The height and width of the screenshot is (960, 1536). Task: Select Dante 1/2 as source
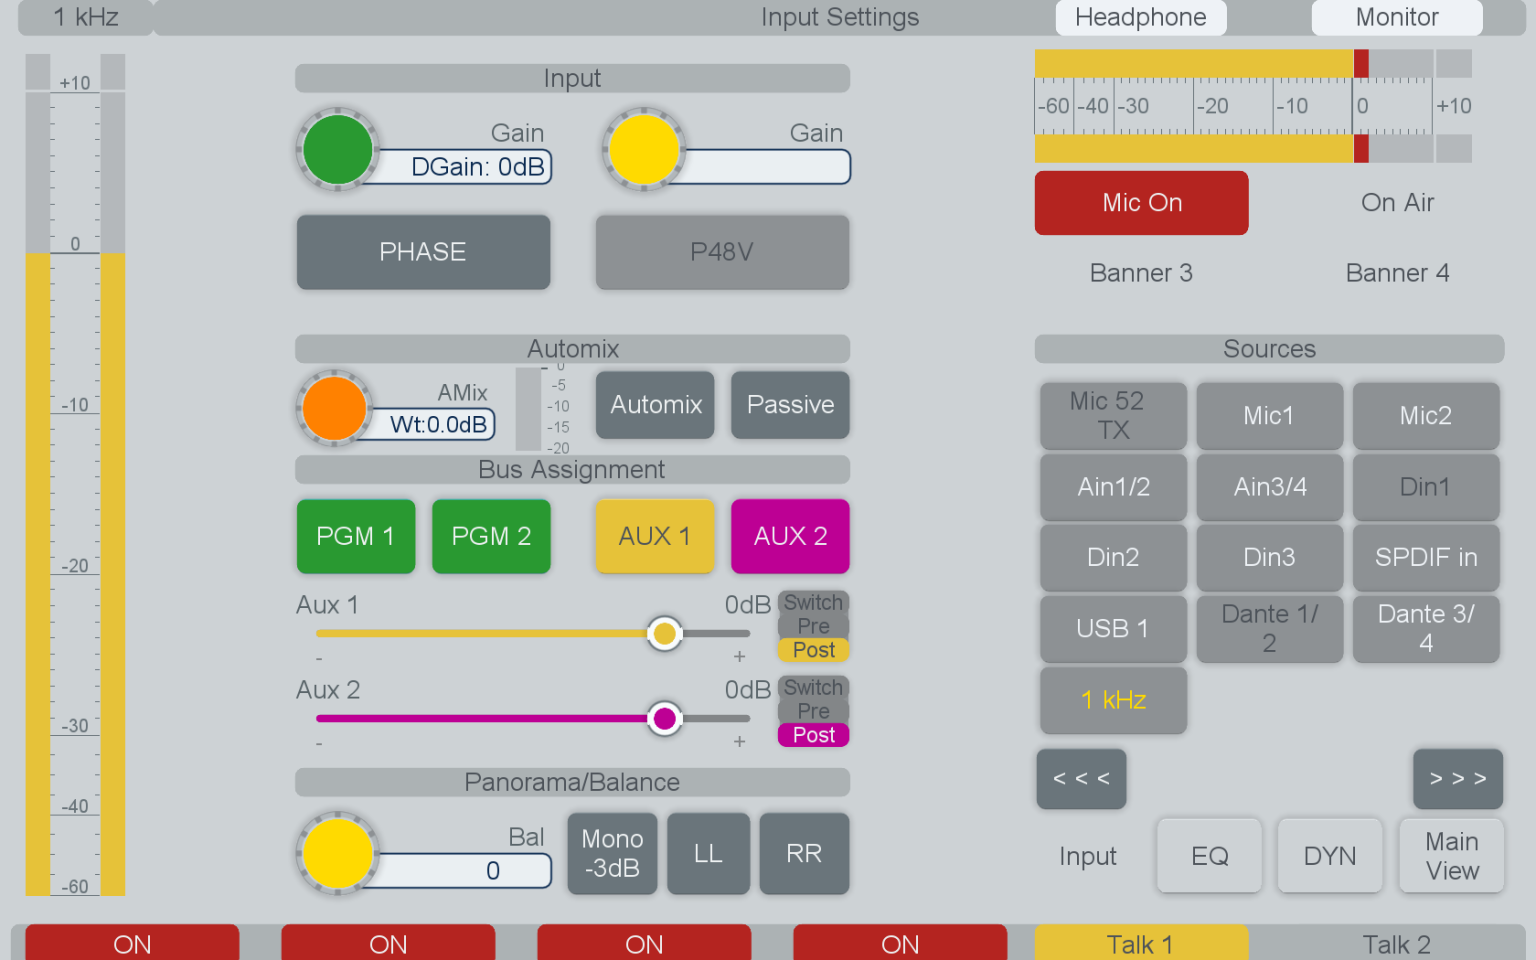1269,629
